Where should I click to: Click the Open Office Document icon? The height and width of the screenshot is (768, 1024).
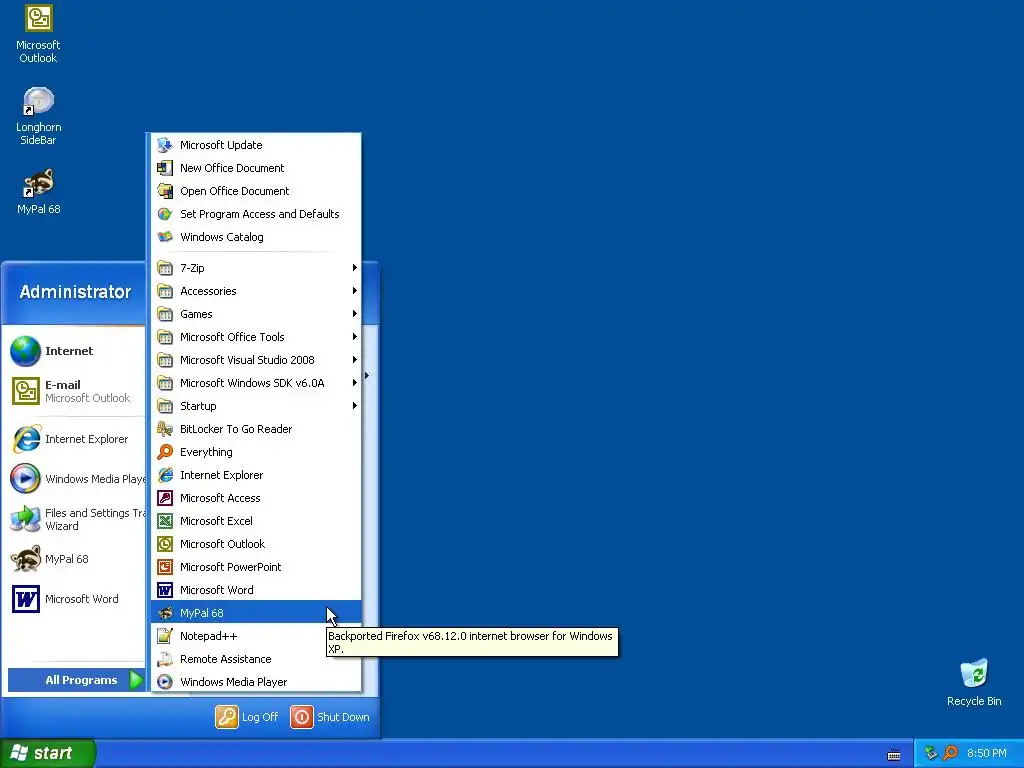[x=165, y=191]
